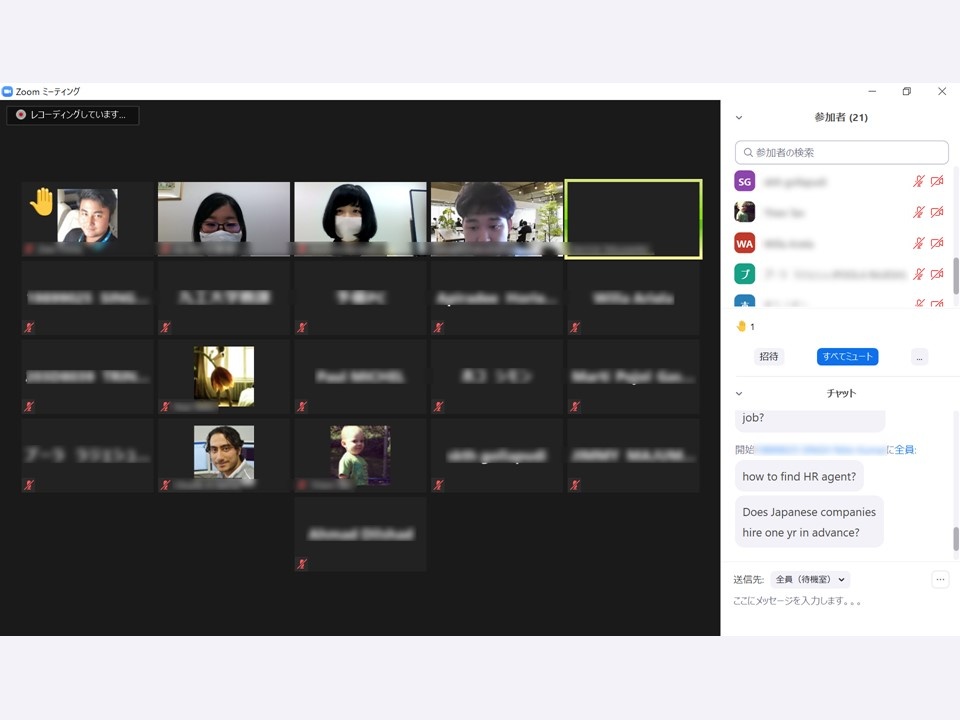
Task: Focus the 参加者の検索 search field
Action: pos(842,152)
